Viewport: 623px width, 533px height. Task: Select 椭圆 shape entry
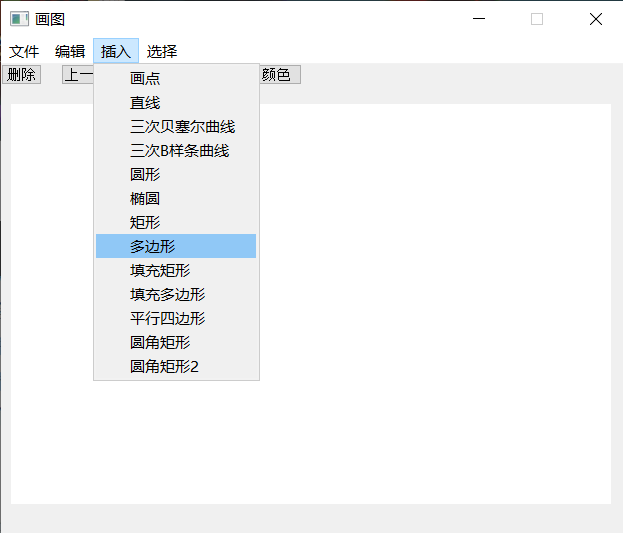pos(176,198)
